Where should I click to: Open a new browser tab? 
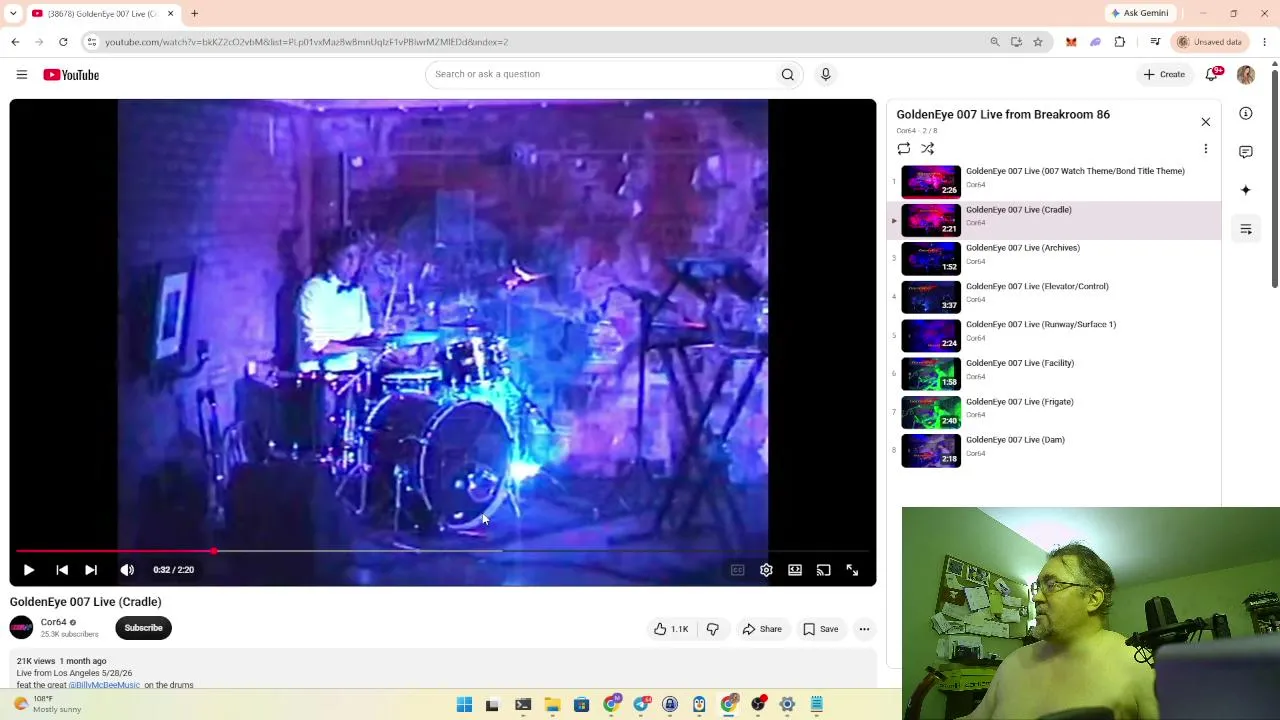click(x=195, y=13)
